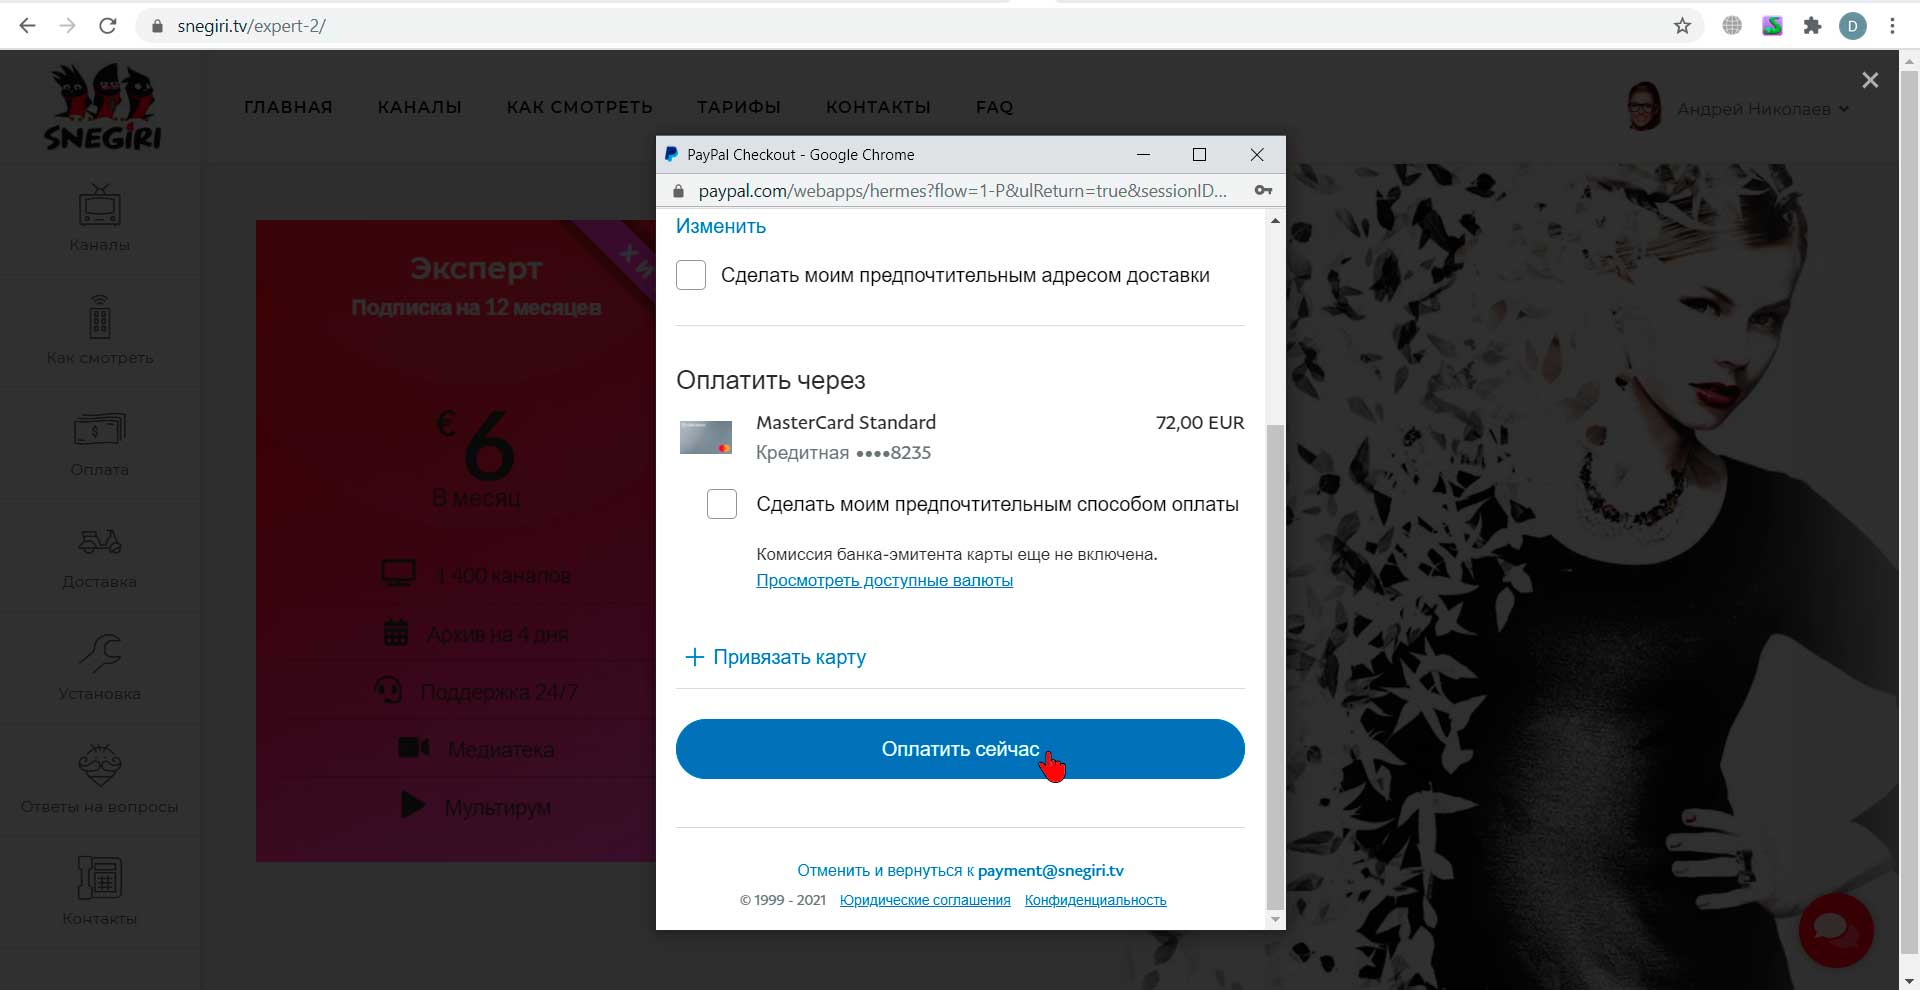Click PayPal scrollbar up arrow

point(1274,220)
